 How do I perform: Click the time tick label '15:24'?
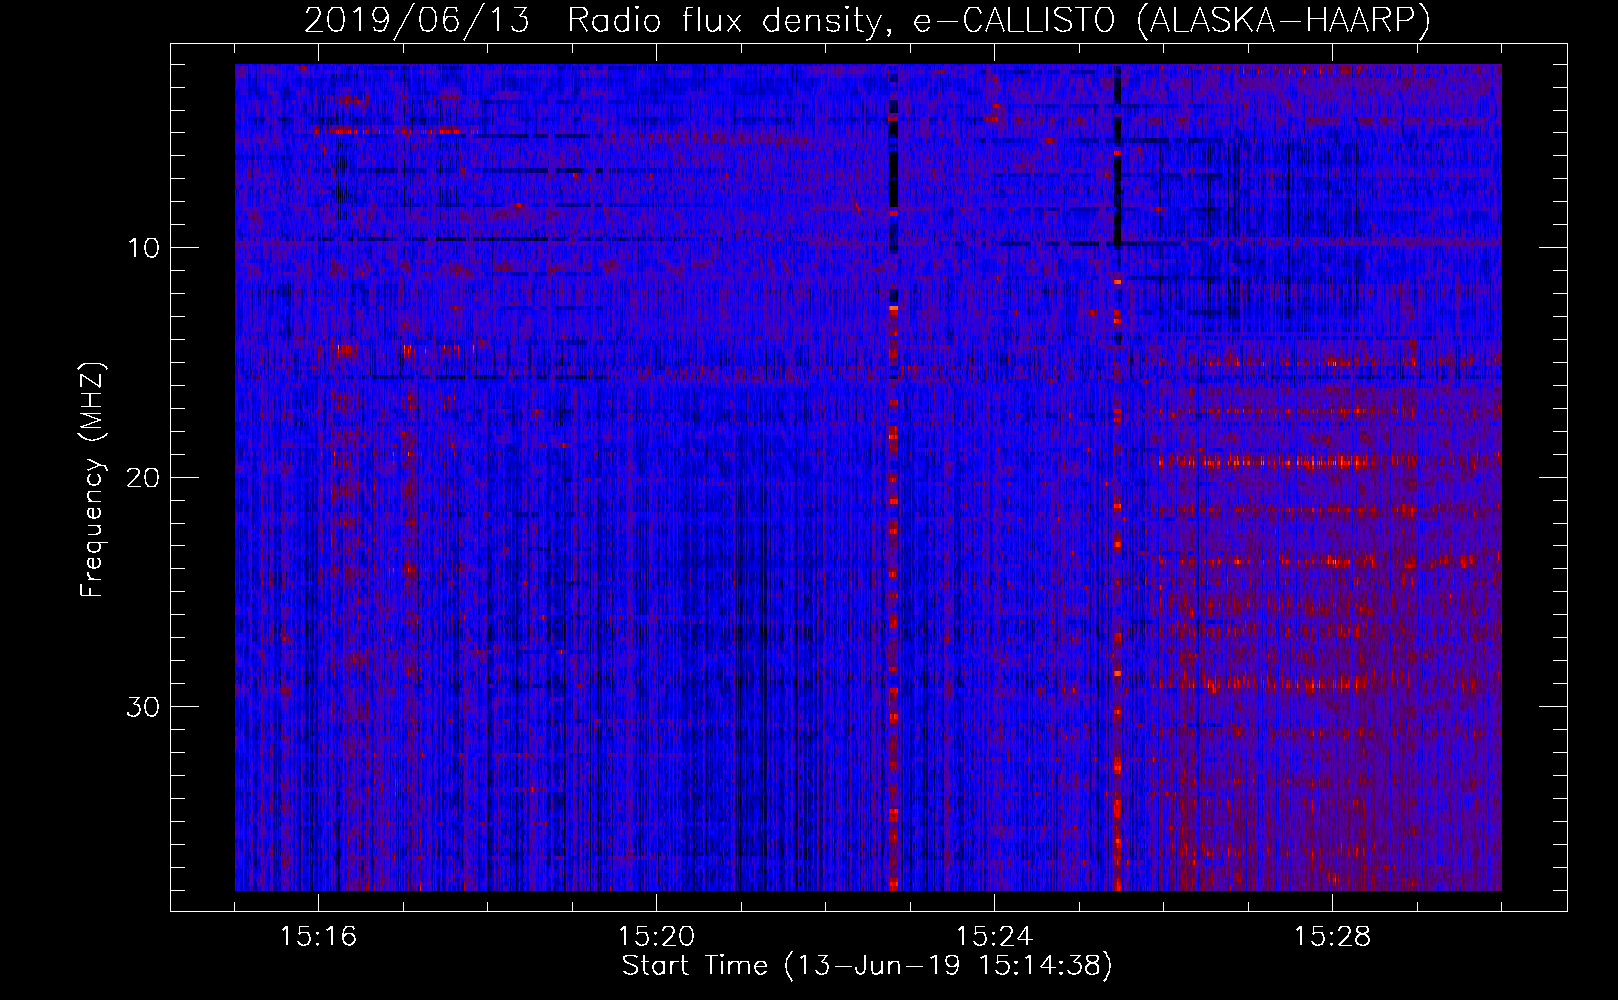(994, 937)
